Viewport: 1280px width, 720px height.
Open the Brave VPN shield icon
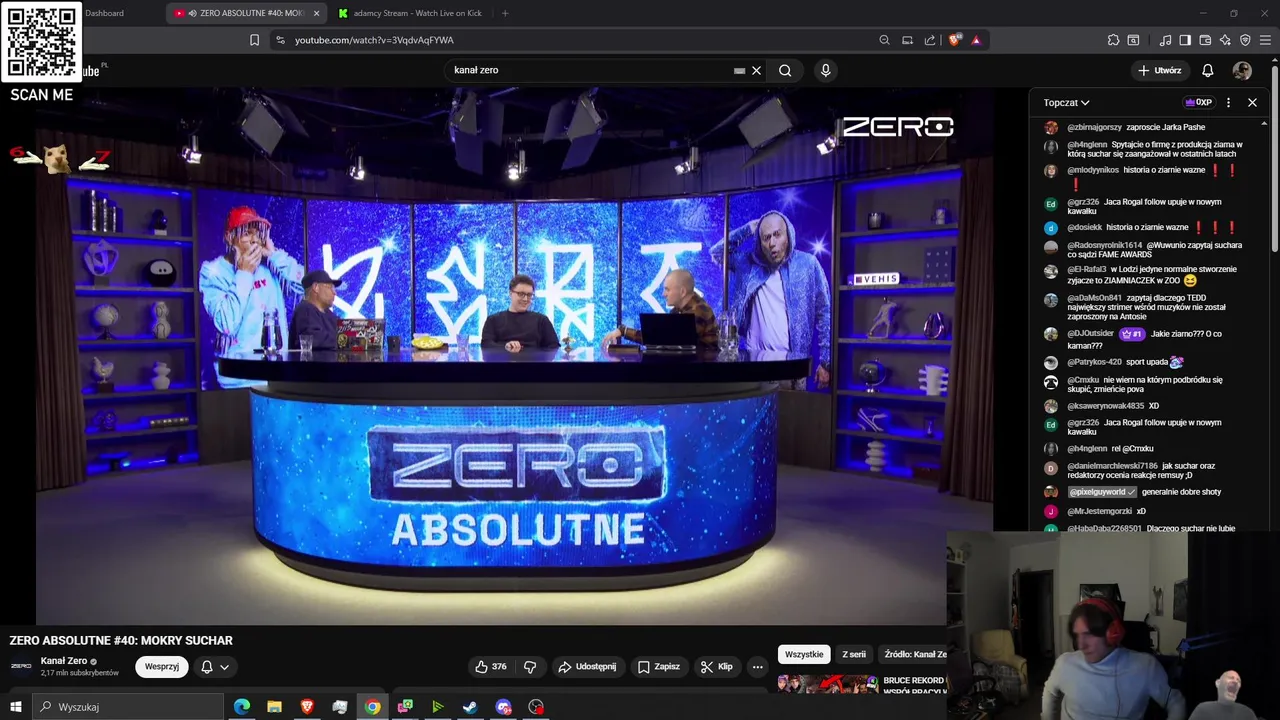[1245, 40]
